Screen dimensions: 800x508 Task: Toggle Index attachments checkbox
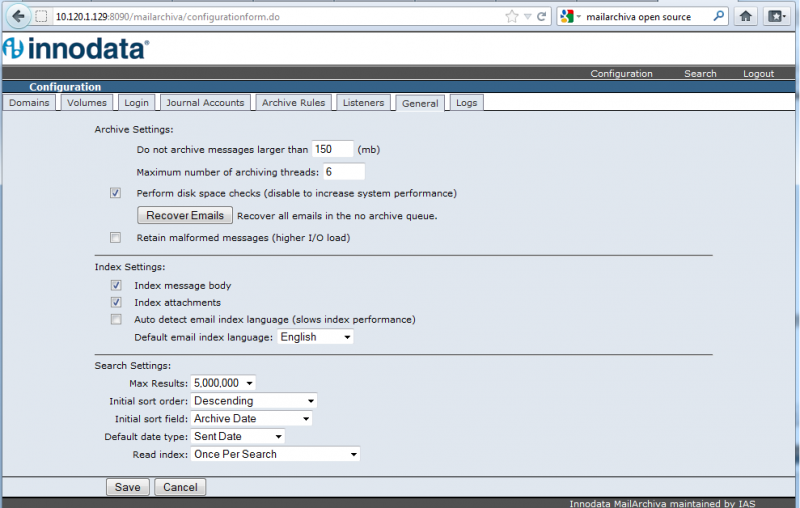[116, 302]
